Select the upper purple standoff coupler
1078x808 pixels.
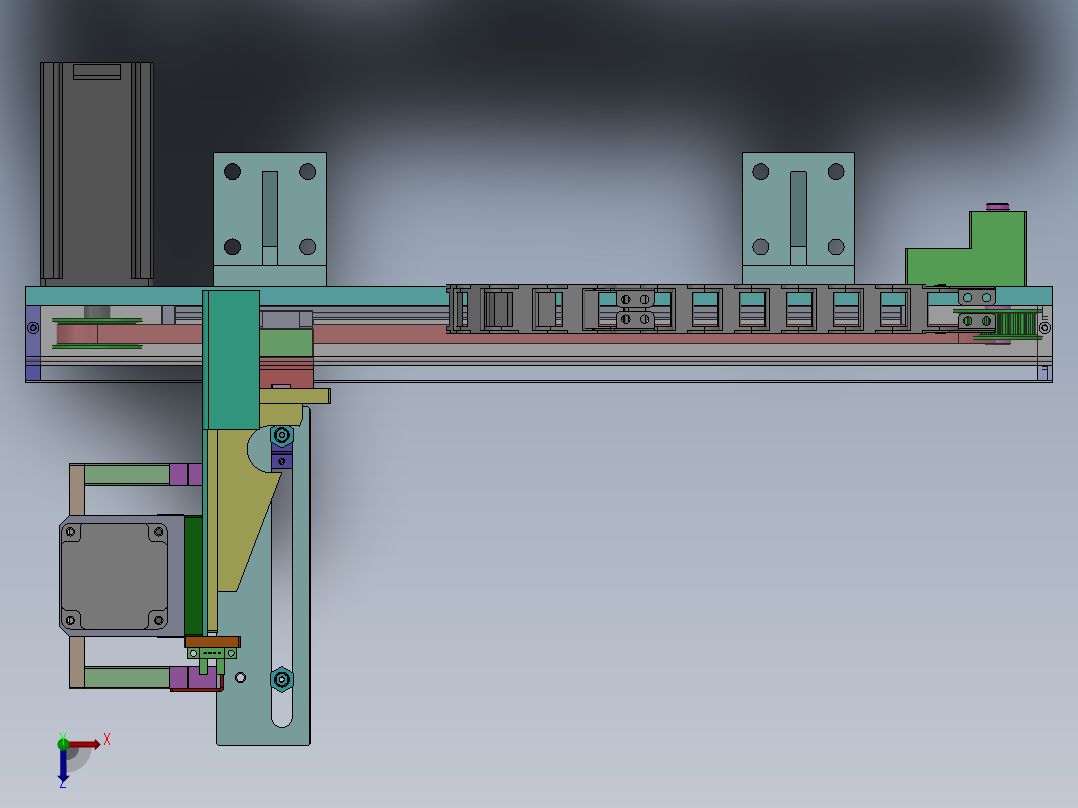[186, 474]
